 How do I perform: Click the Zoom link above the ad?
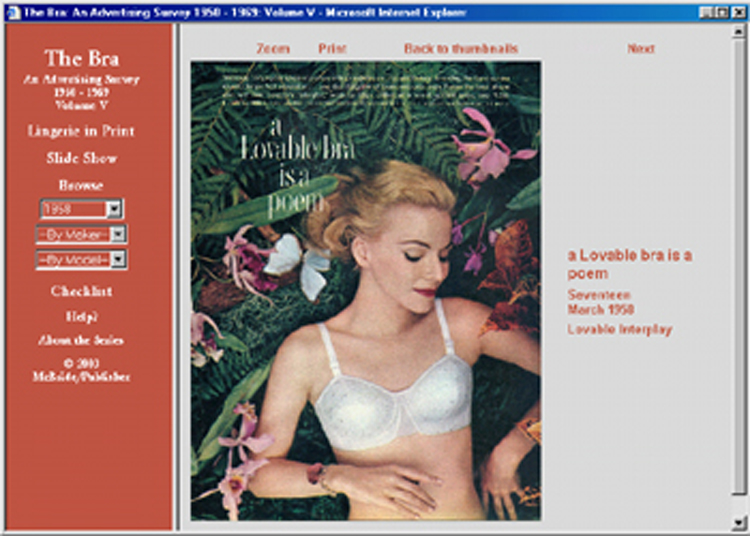pyautogui.click(x=273, y=49)
